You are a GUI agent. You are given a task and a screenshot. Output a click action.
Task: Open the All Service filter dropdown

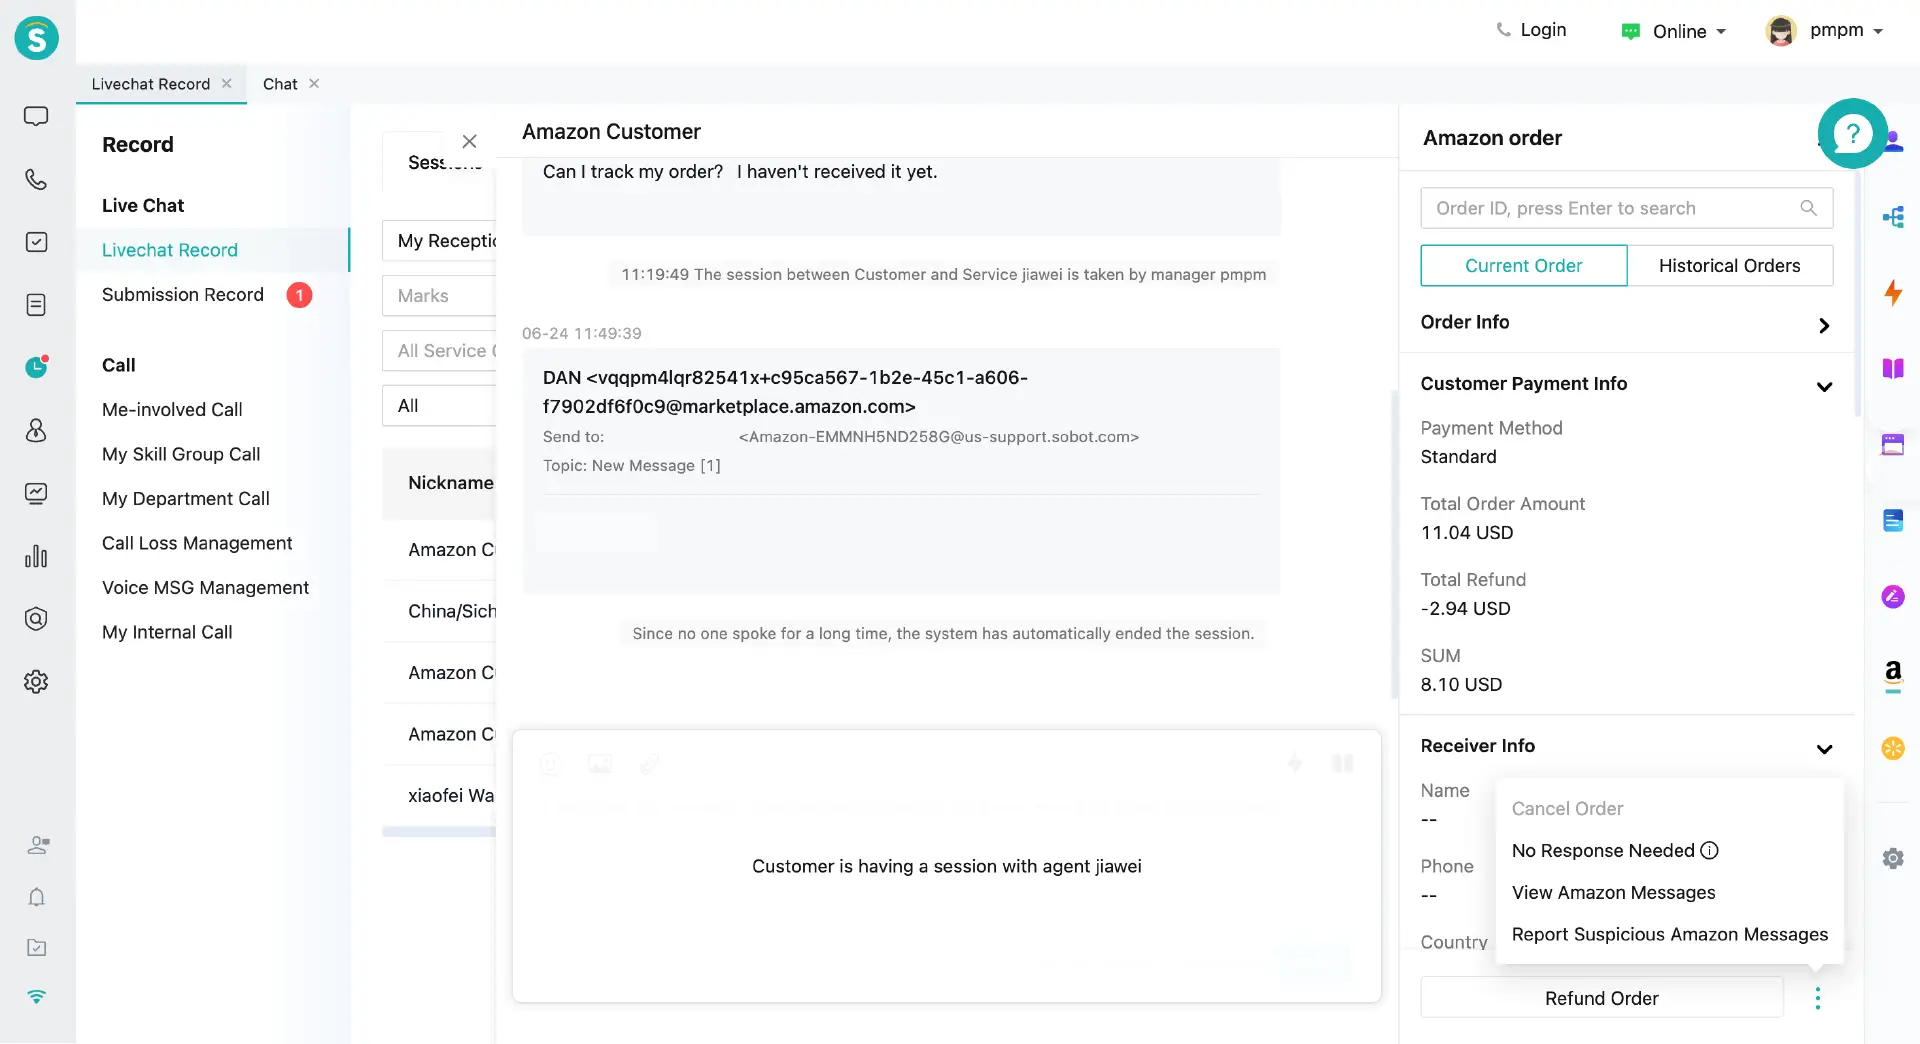tap(440, 351)
